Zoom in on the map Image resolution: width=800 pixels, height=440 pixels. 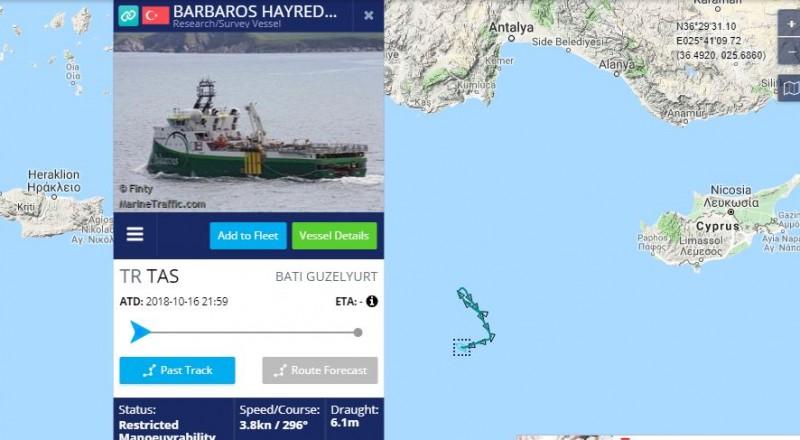click(x=790, y=23)
